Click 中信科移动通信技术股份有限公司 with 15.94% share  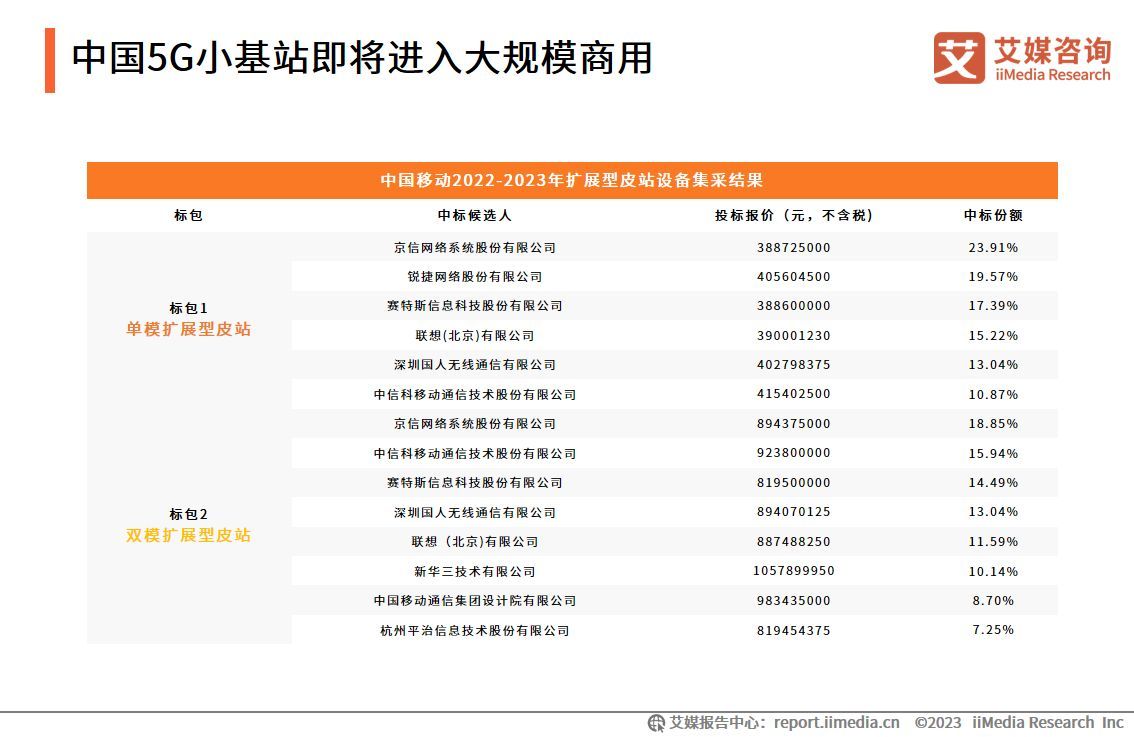coord(474,453)
